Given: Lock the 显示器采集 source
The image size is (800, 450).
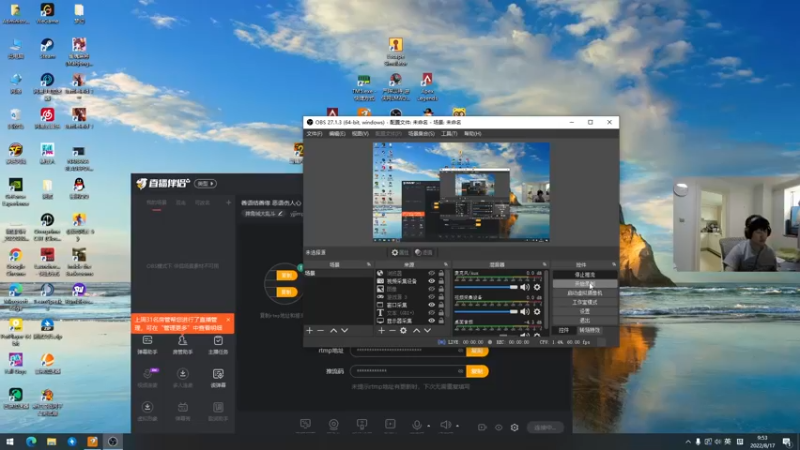Looking at the screenshot, I should pyautogui.click(x=441, y=321).
